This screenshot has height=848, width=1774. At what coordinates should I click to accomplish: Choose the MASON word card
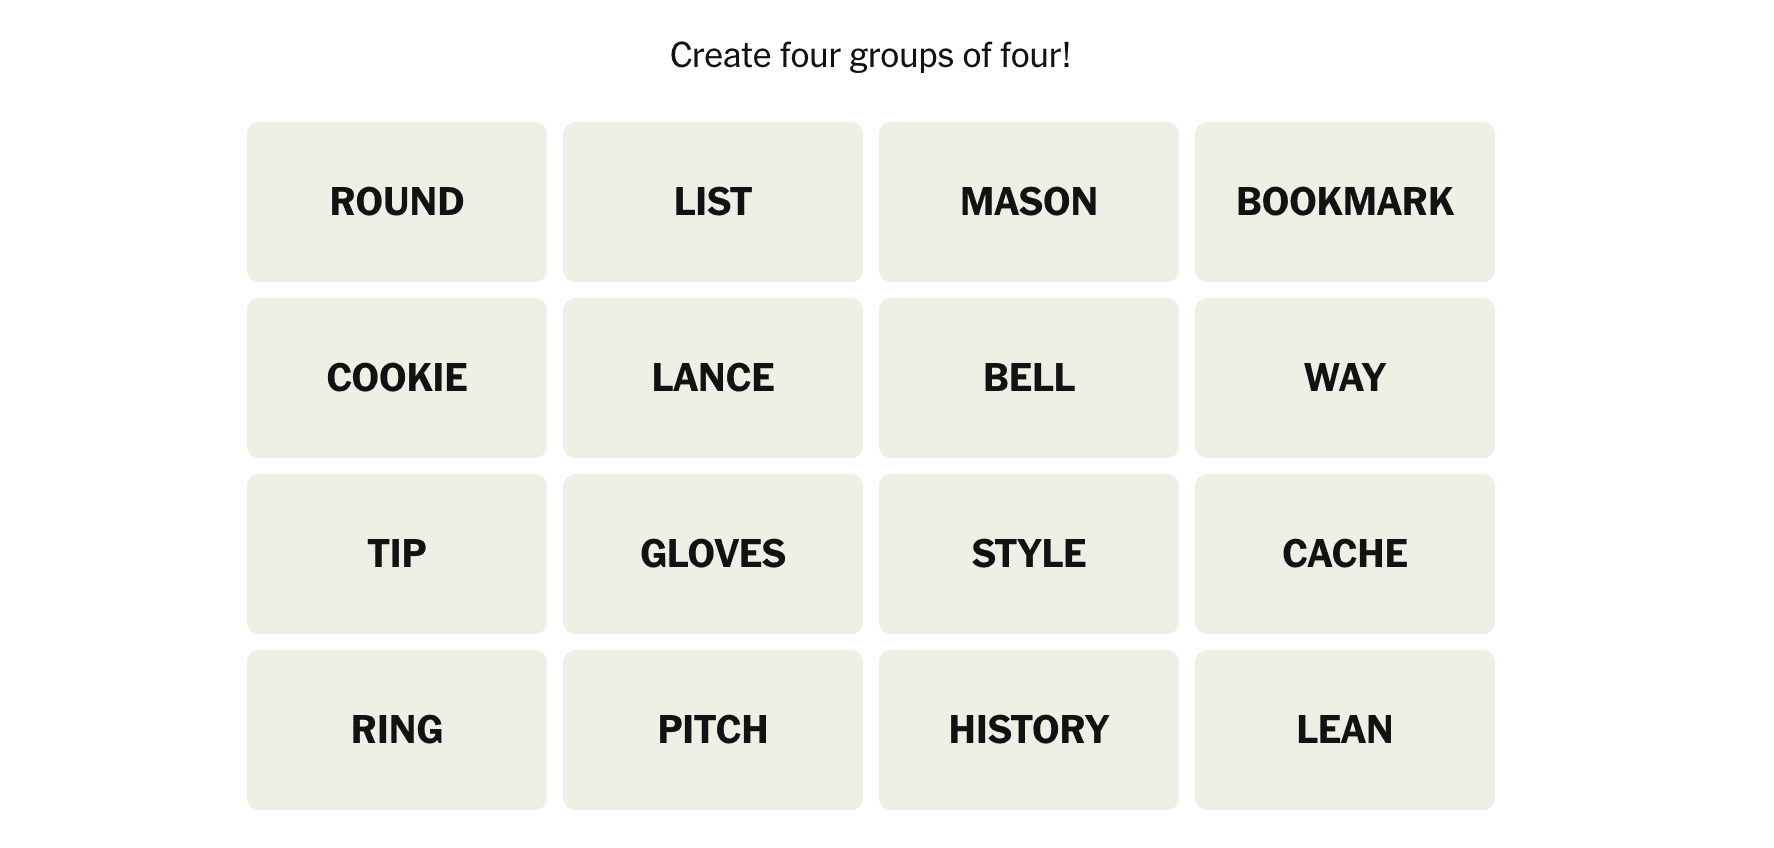(x=1029, y=202)
